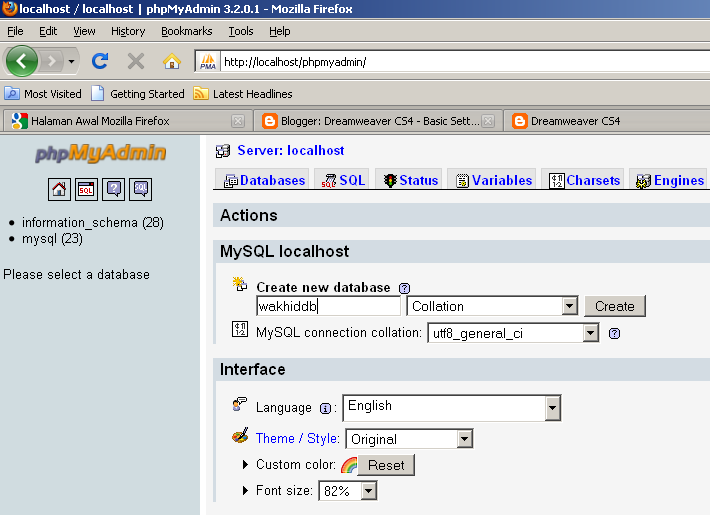The width and height of the screenshot is (710, 515).
Task: Open the Help menu
Action: click(x=279, y=31)
